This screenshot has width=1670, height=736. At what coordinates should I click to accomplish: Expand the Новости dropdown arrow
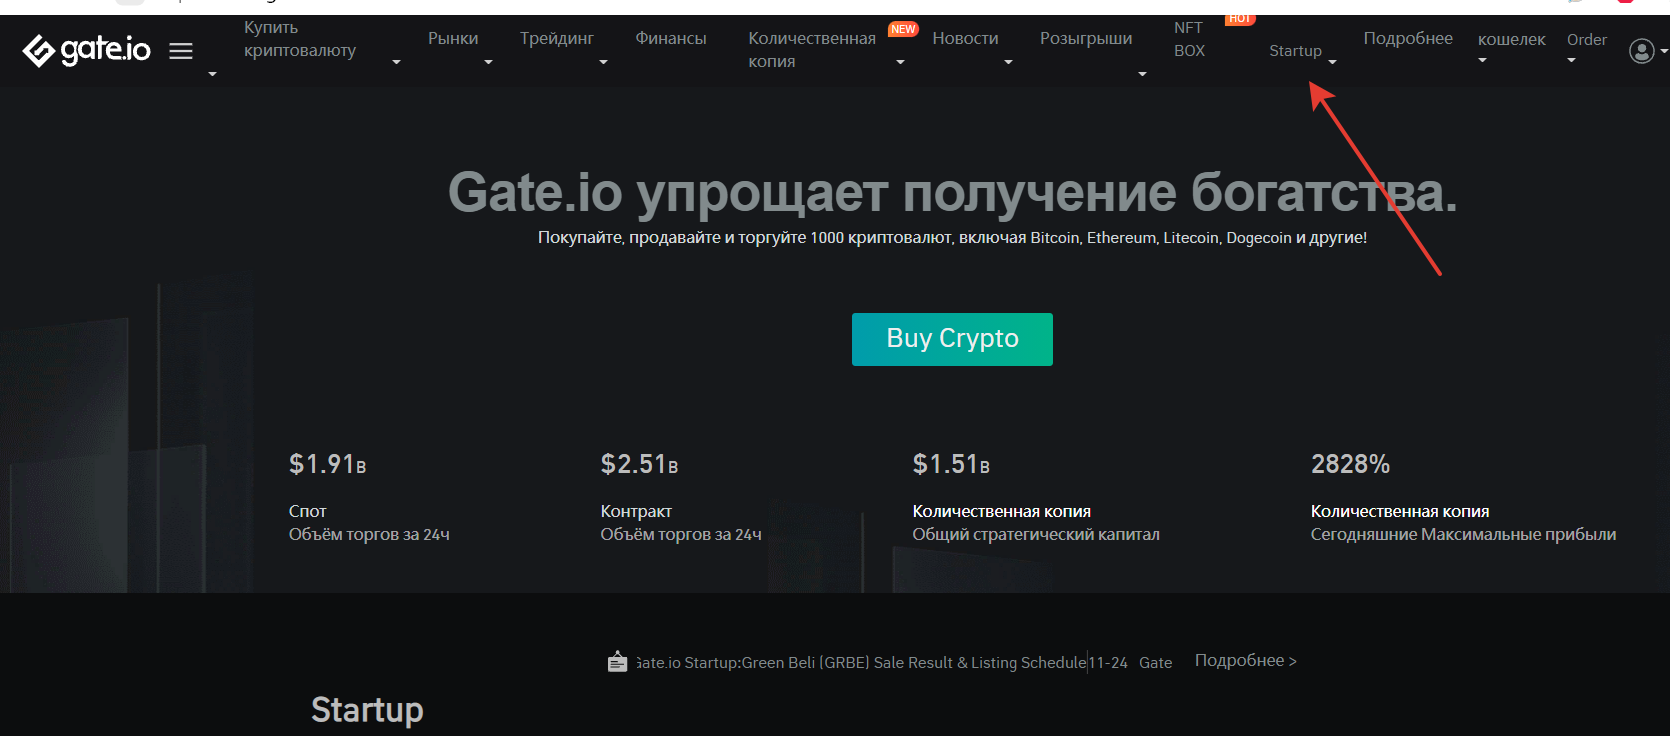tap(1008, 62)
